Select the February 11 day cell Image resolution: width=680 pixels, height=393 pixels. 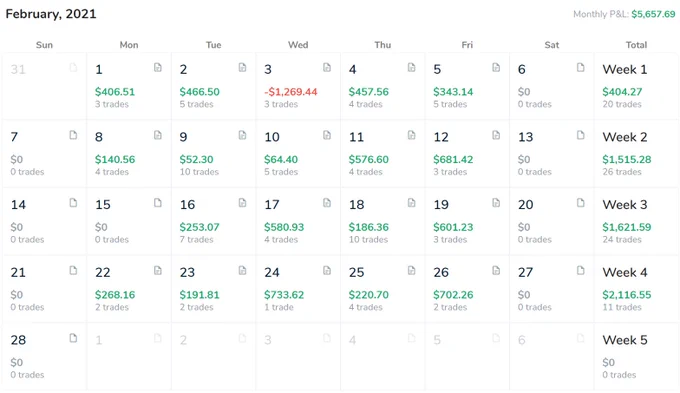pyautogui.click(x=382, y=154)
